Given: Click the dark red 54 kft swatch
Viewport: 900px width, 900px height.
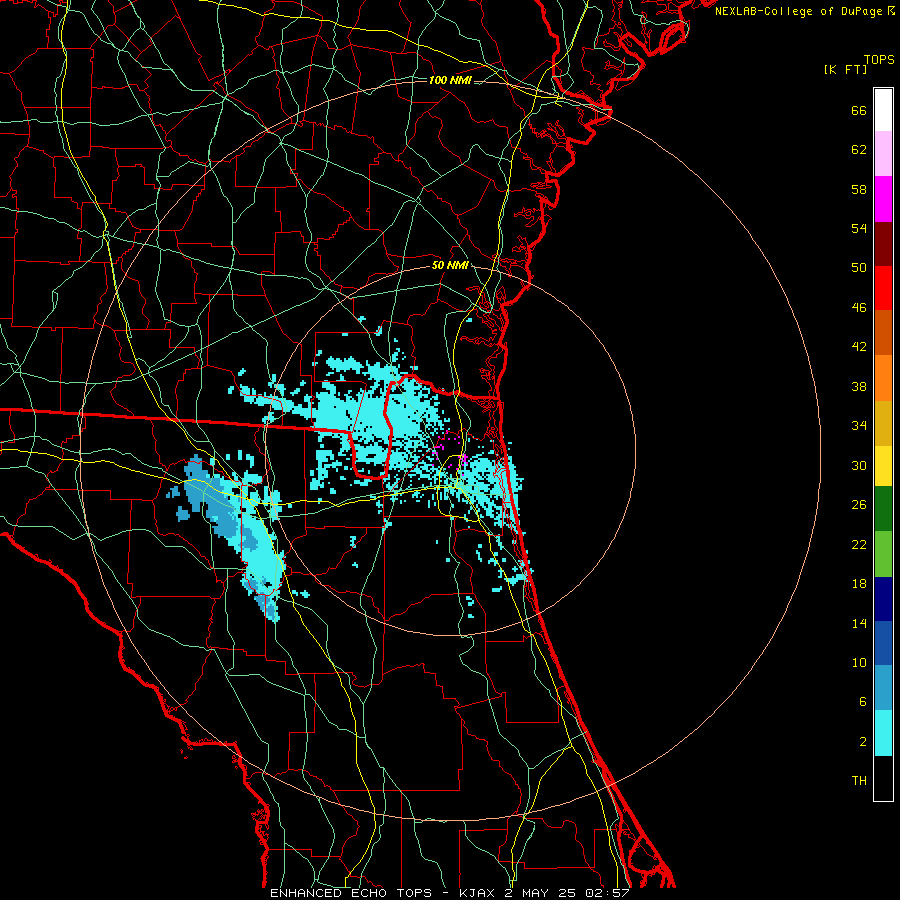Looking at the screenshot, I should (x=883, y=243).
